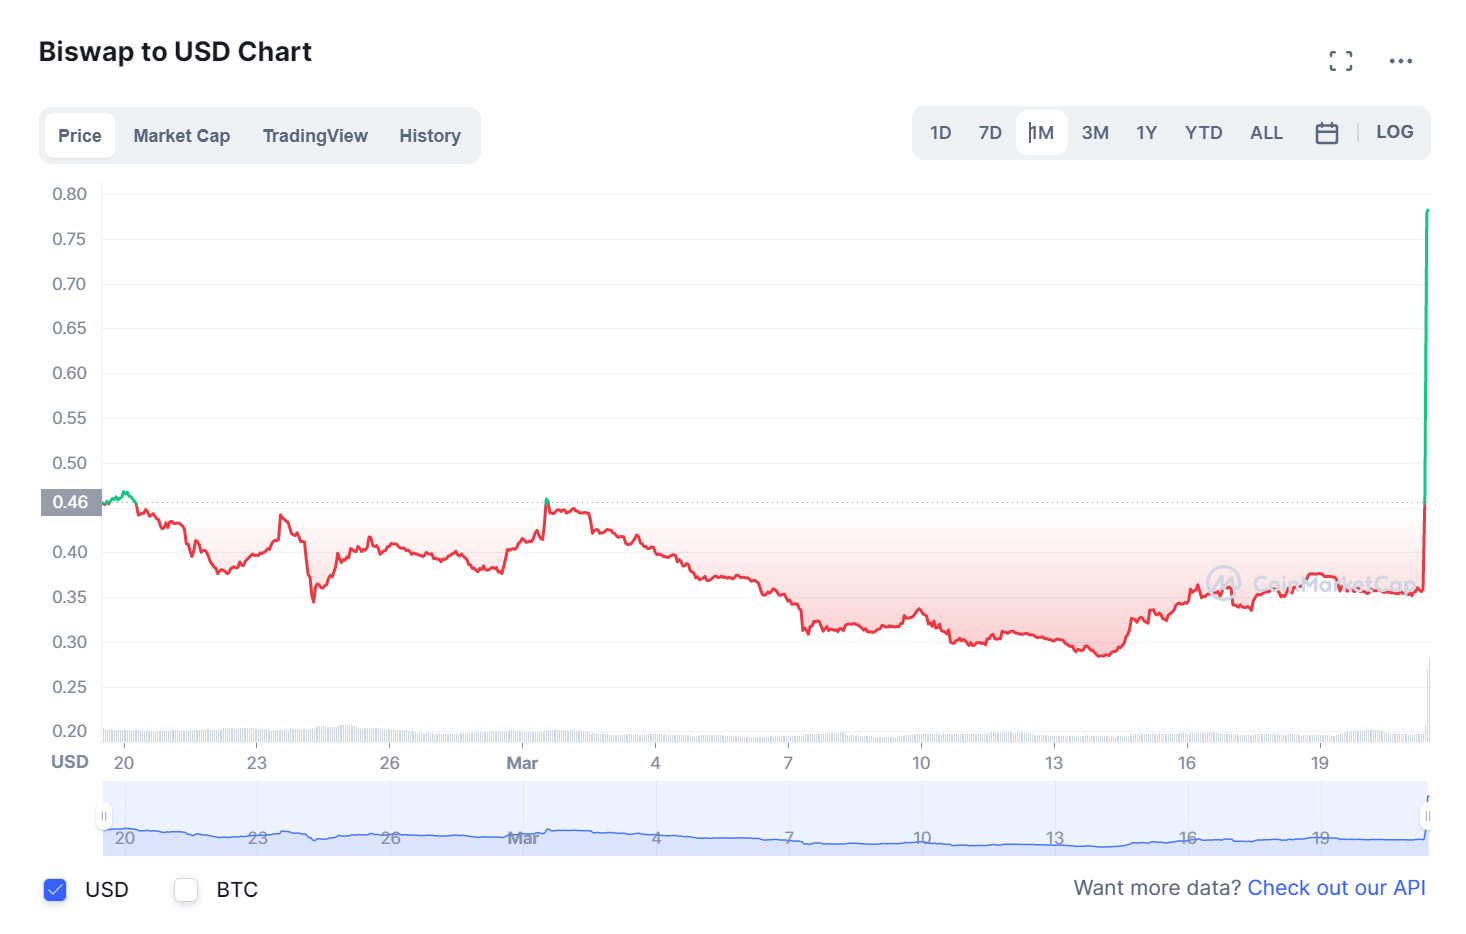
Task: Select the YTD time range
Action: [1204, 133]
